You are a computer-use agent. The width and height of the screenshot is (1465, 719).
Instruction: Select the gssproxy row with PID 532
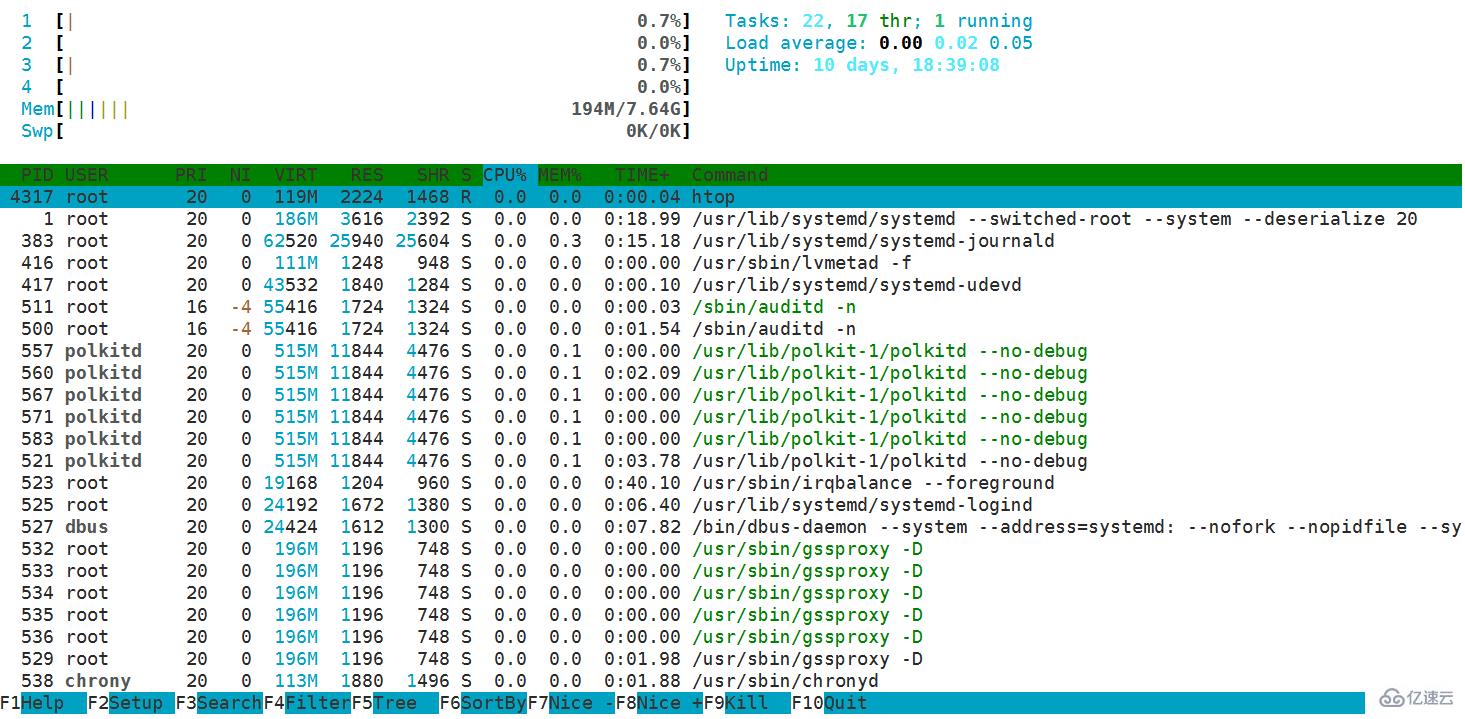click(731, 549)
